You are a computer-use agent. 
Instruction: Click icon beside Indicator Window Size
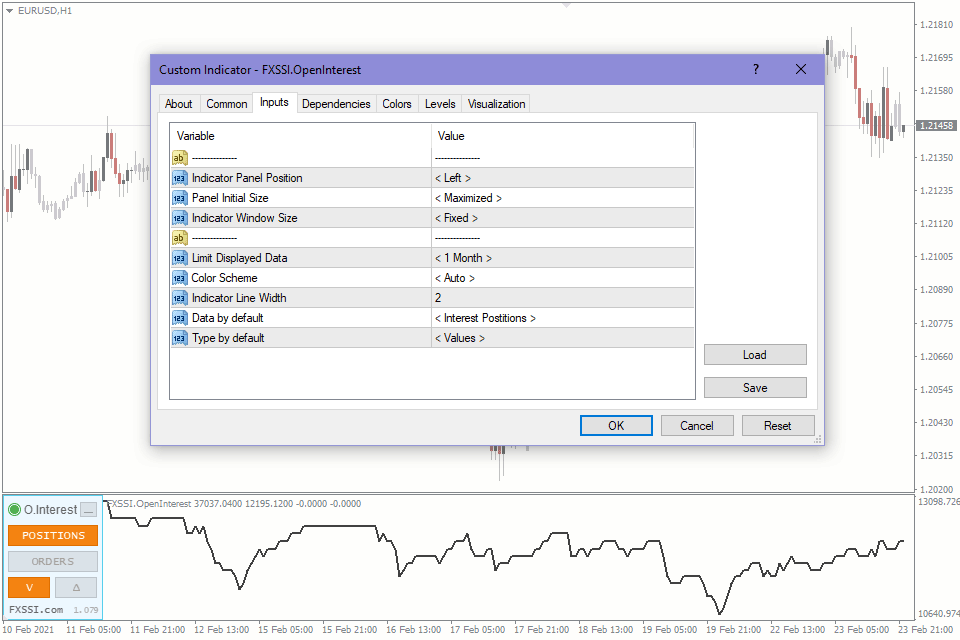tap(179, 218)
